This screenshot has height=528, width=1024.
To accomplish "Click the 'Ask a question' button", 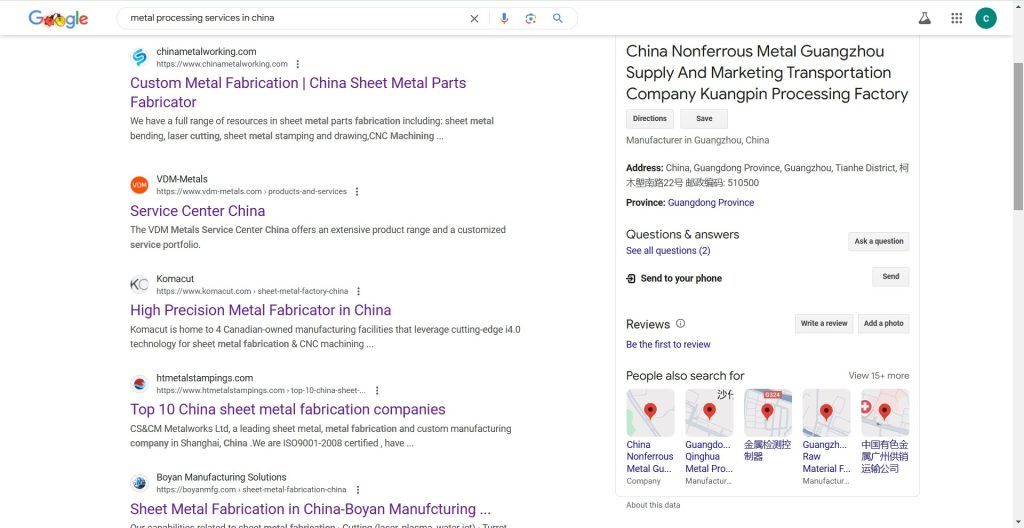I will tap(878, 241).
